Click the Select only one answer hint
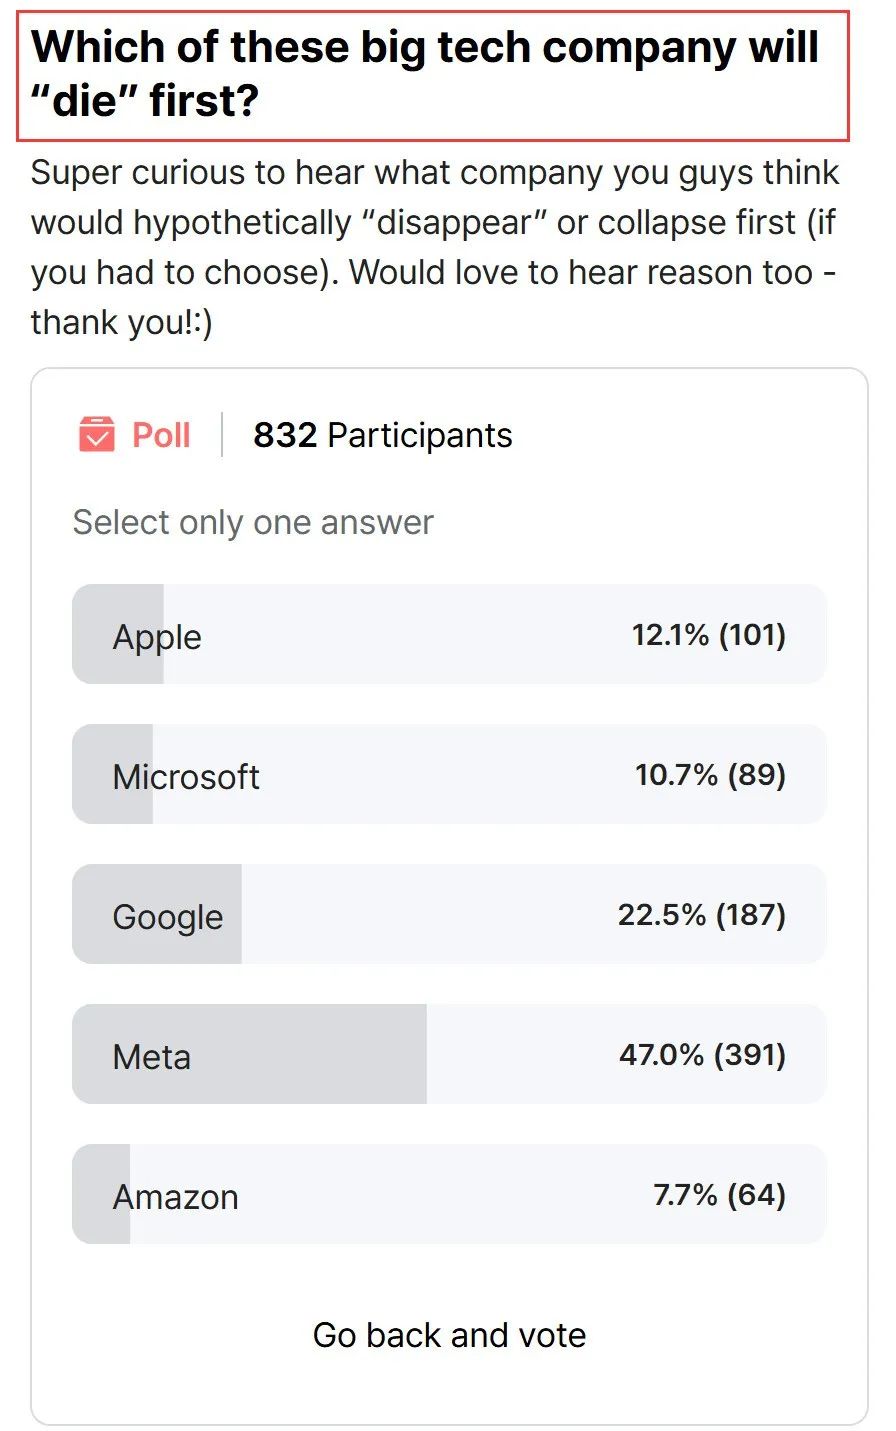This screenshot has width=896, height=1431. tap(253, 523)
